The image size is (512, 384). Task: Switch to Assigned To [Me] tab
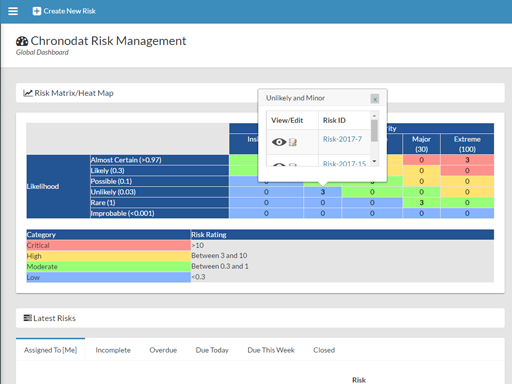[50, 350]
